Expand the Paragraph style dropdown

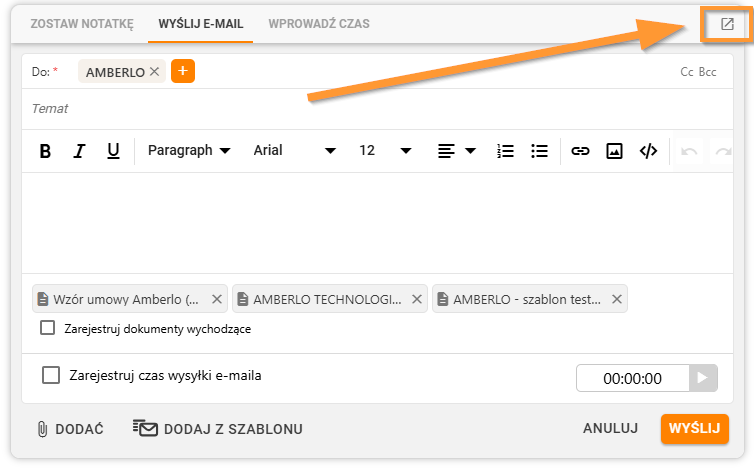(x=189, y=151)
